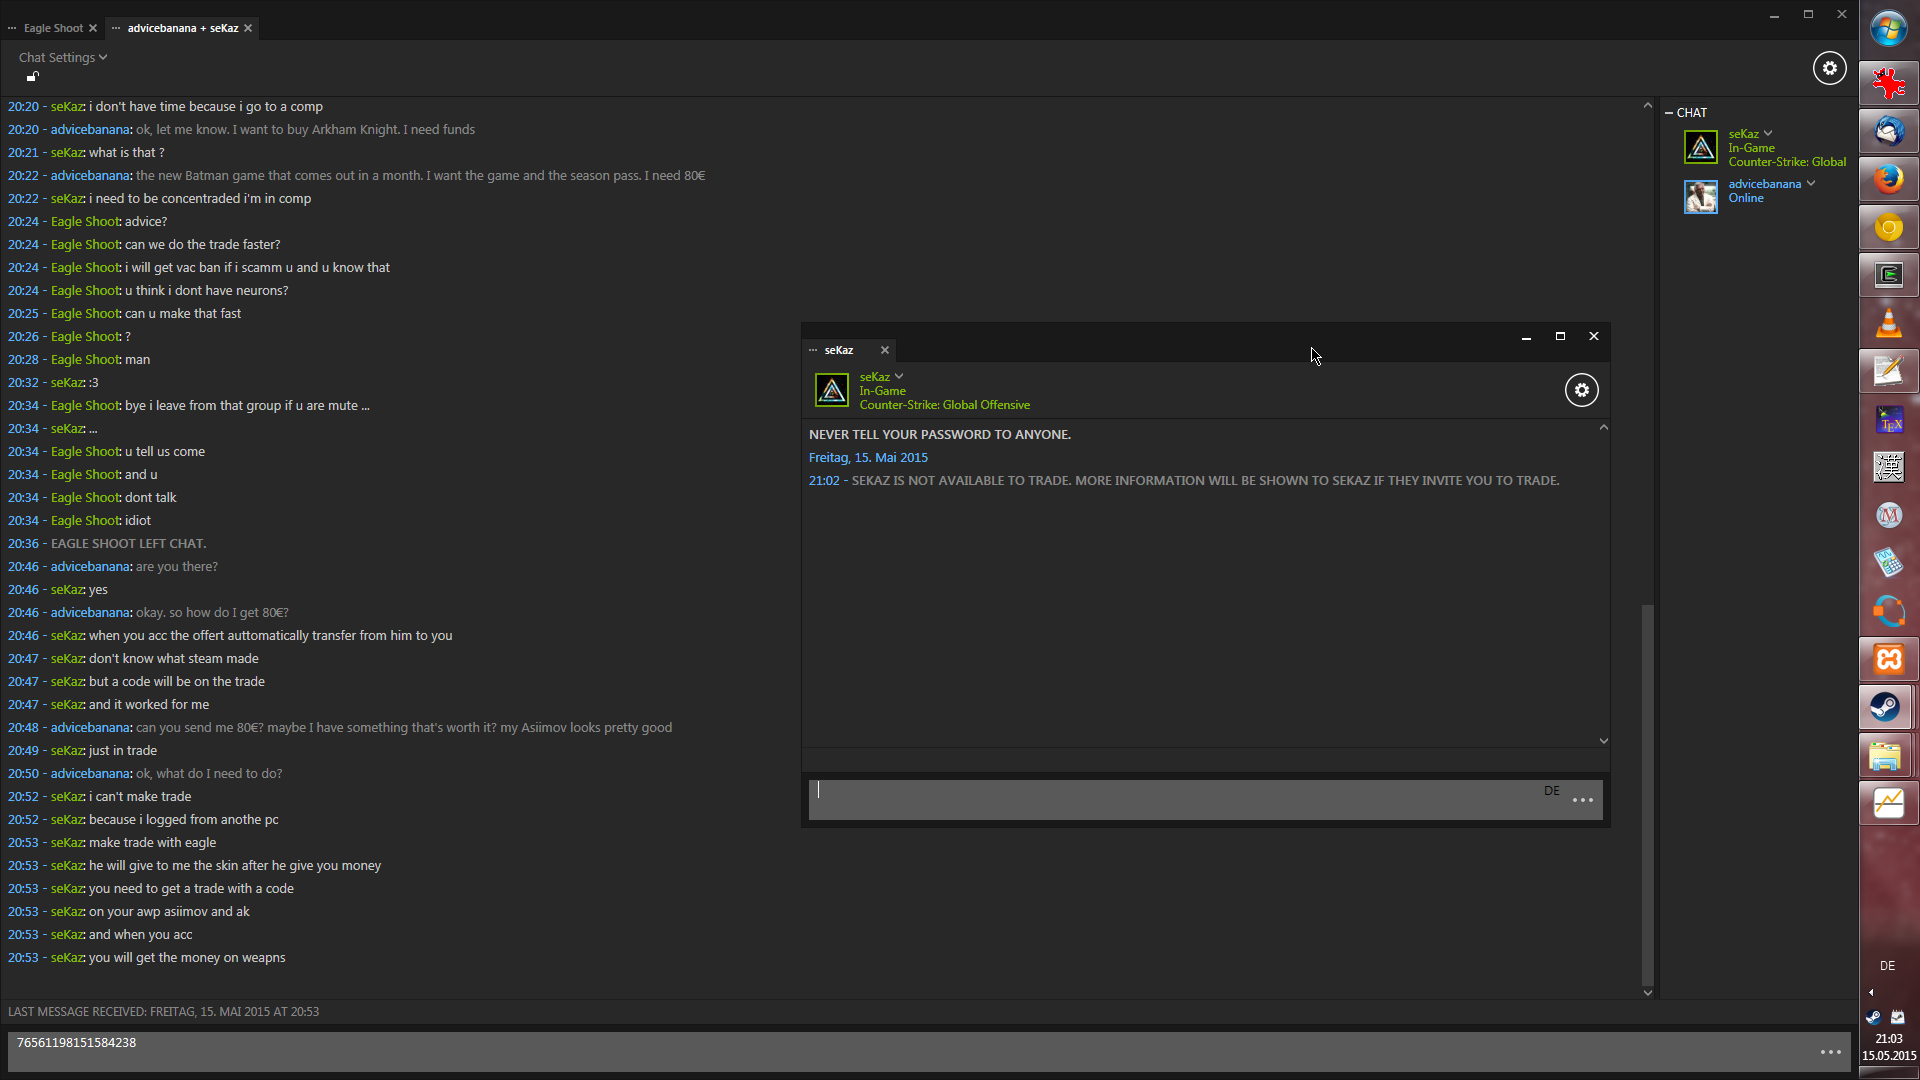Switch to Eagle Shoot chat tab
Image resolution: width=1920 pixels, height=1080 pixels.
(53, 28)
